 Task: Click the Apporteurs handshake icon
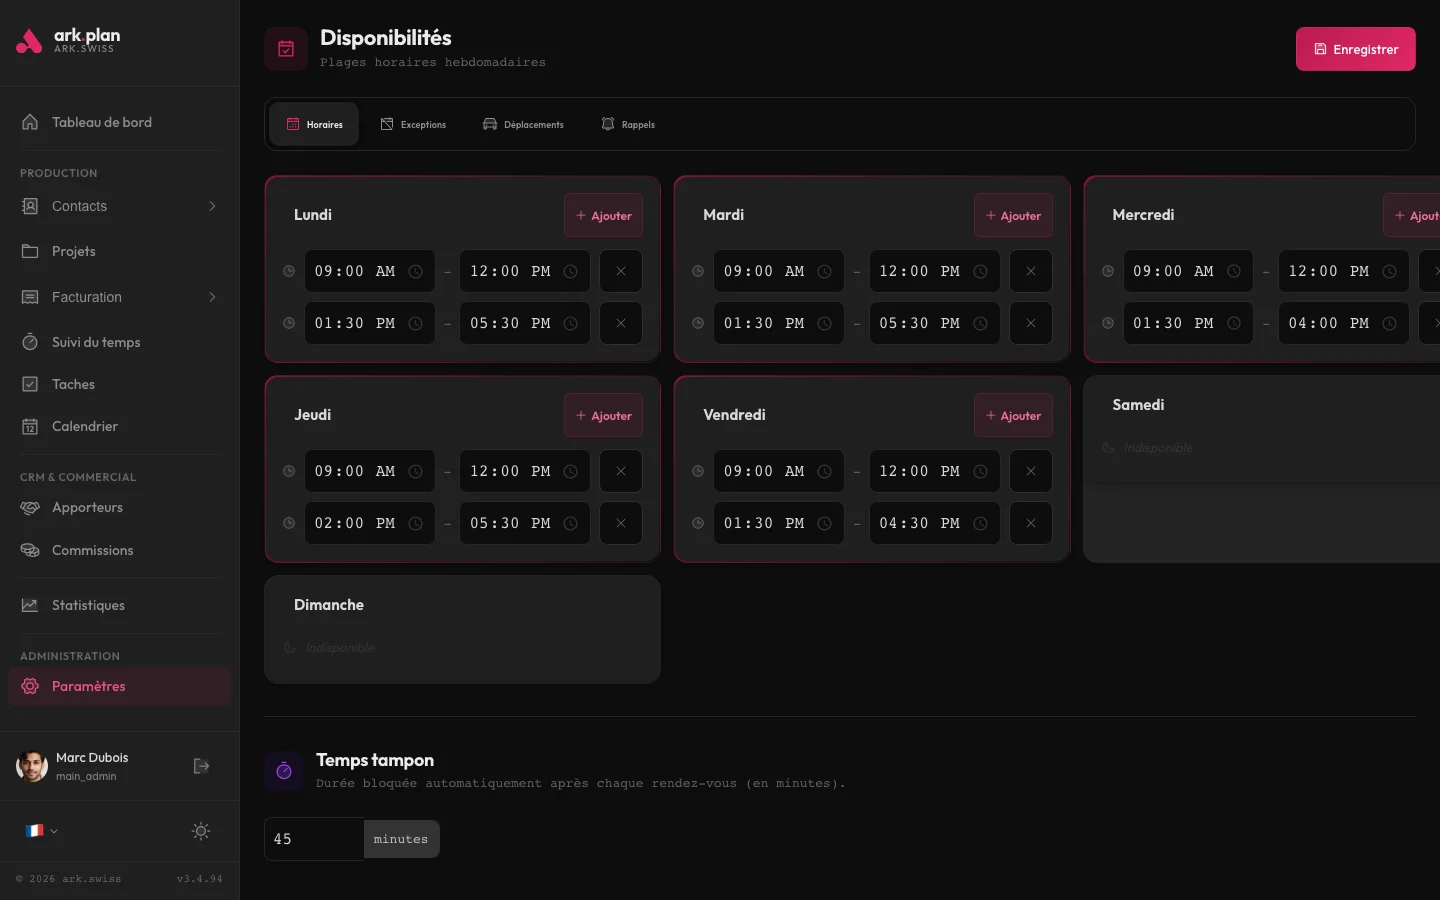(x=30, y=507)
